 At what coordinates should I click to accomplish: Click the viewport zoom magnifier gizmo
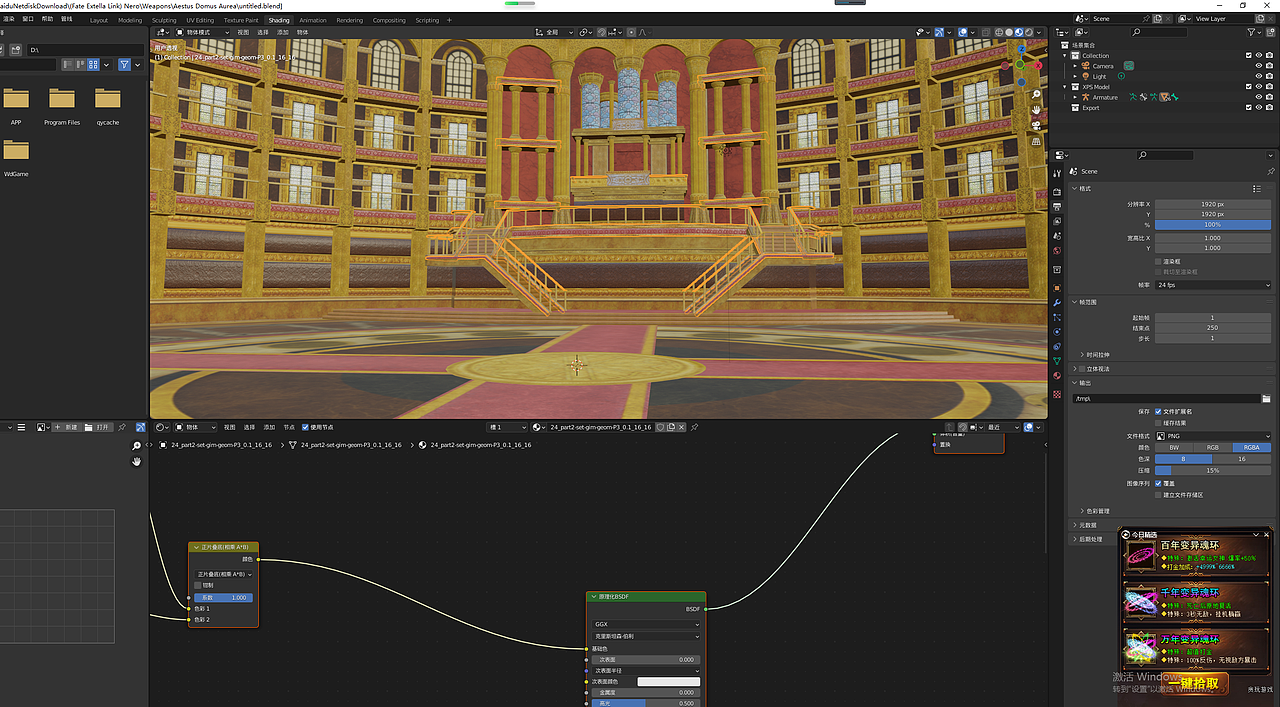pos(1038,94)
